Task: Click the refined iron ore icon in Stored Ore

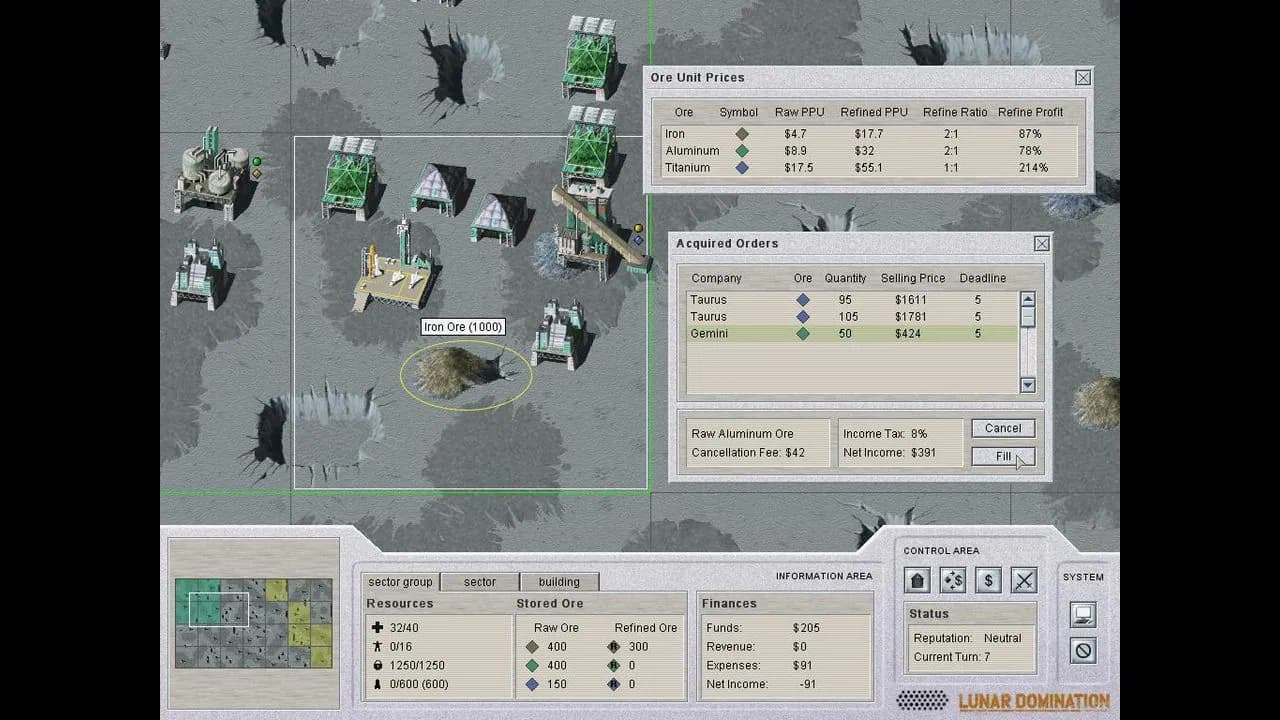Action: [613, 647]
